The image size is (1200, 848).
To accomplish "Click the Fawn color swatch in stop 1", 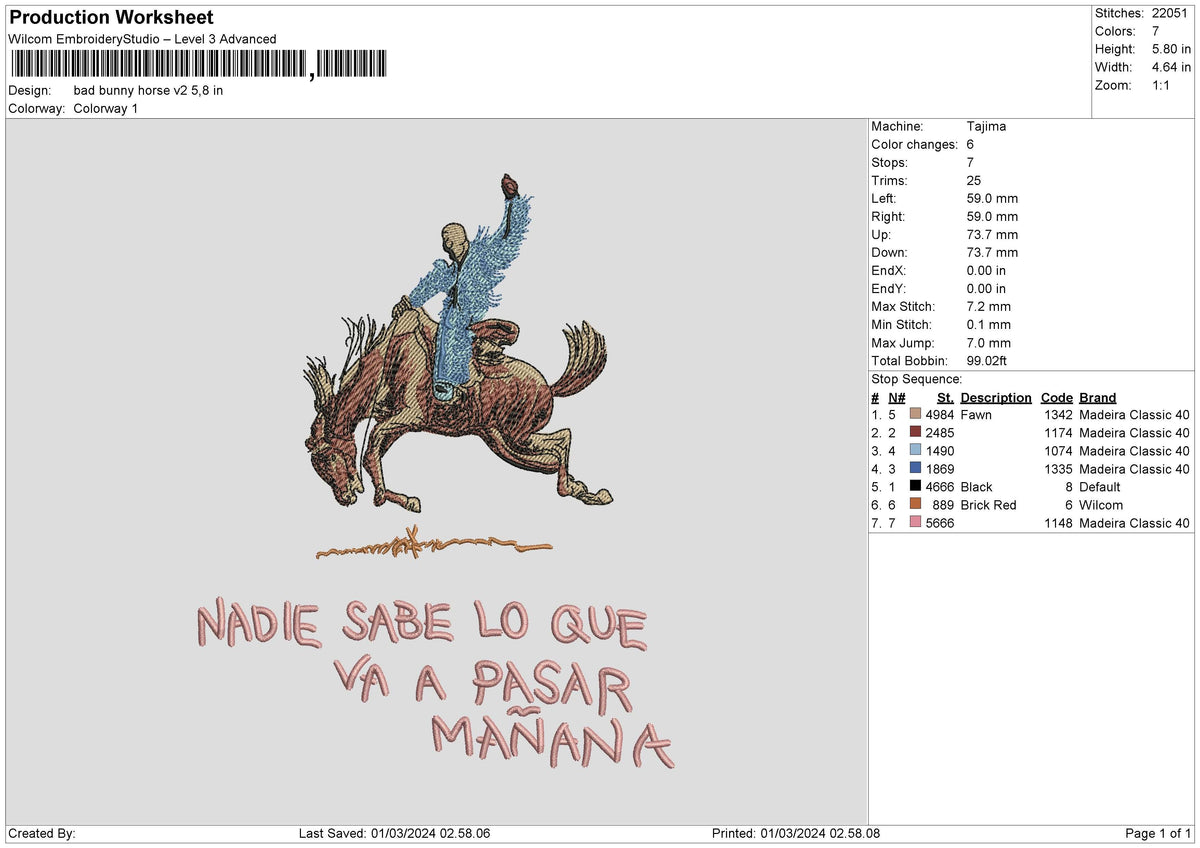I will (x=915, y=415).
